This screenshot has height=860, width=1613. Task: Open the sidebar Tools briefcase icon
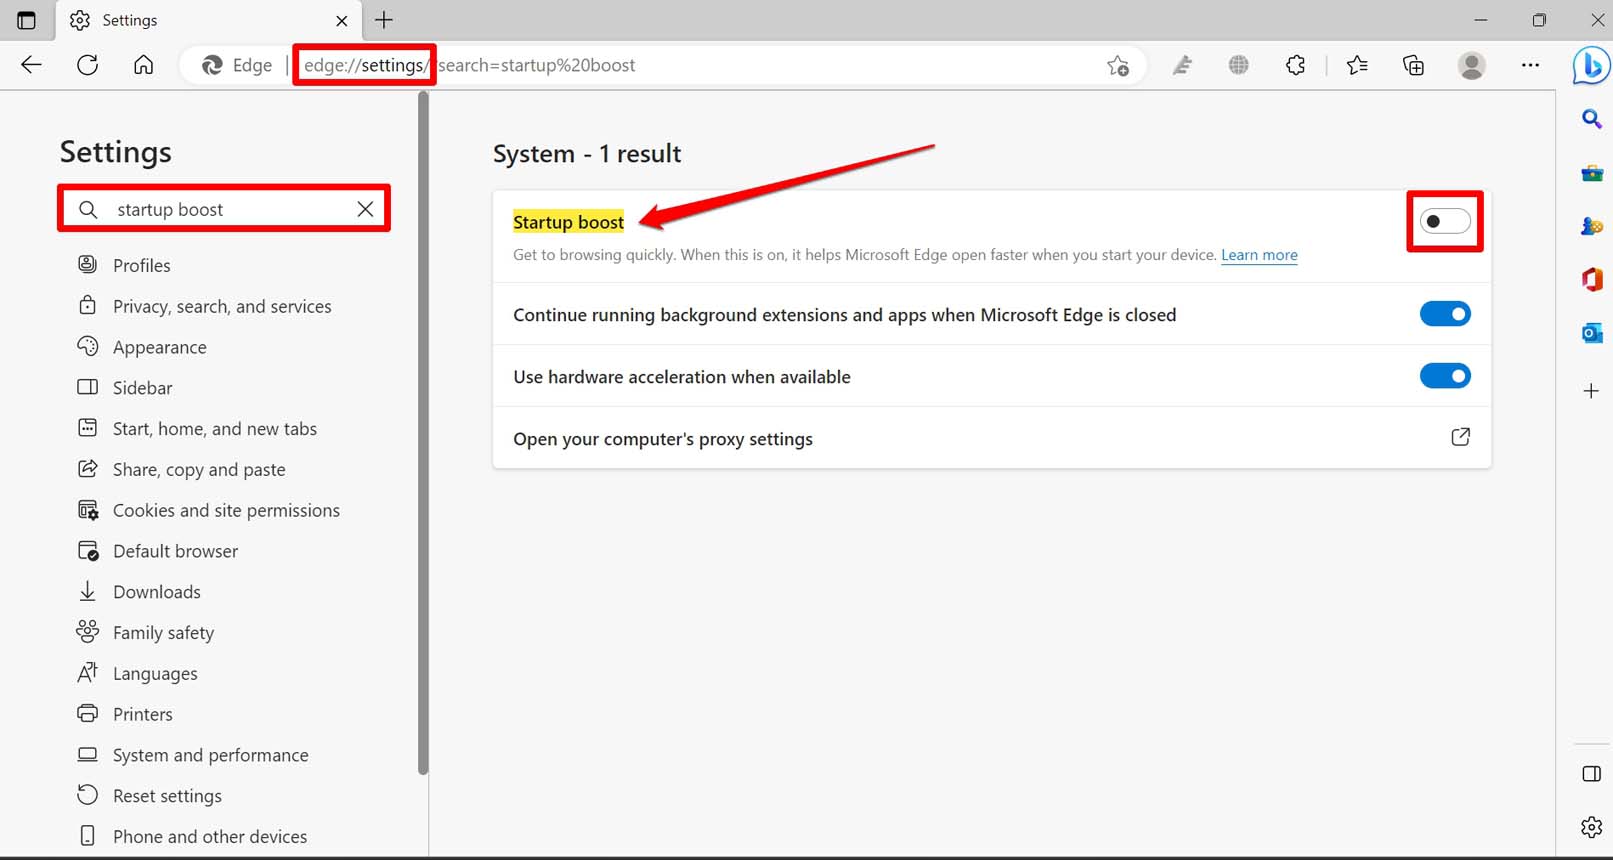pyautogui.click(x=1592, y=173)
